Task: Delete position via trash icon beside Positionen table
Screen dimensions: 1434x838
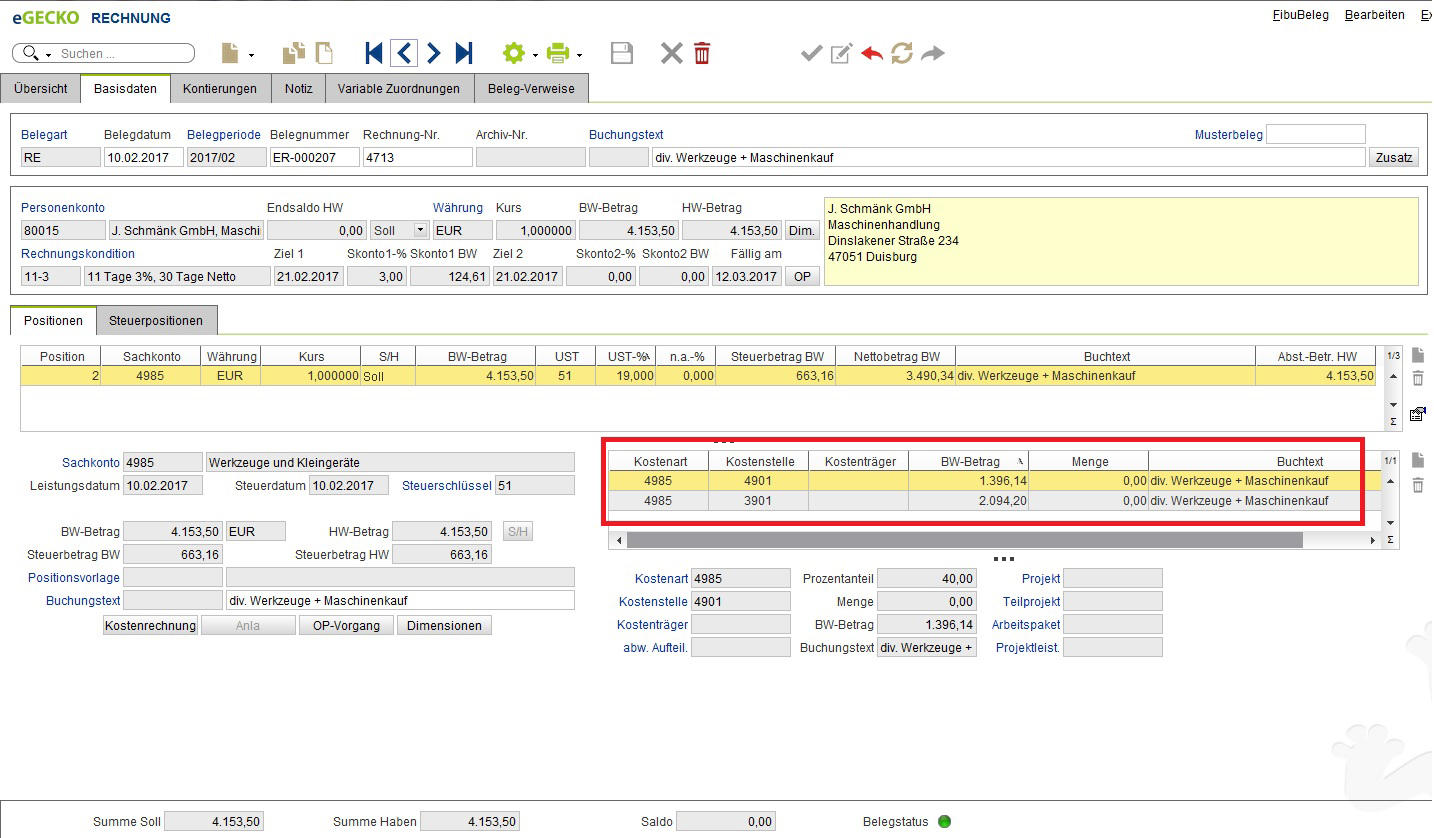Action: pos(1418,378)
